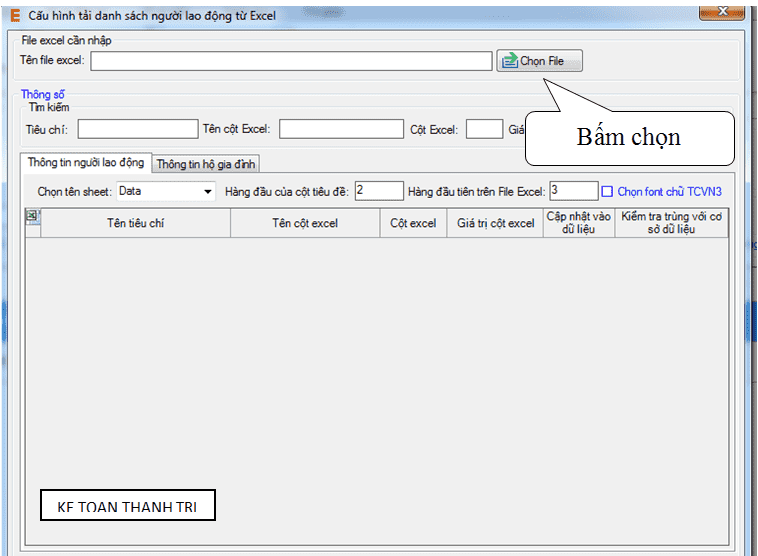Click the Chọn File button
The height and width of the screenshot is (556, 758).
coord(539,61)
